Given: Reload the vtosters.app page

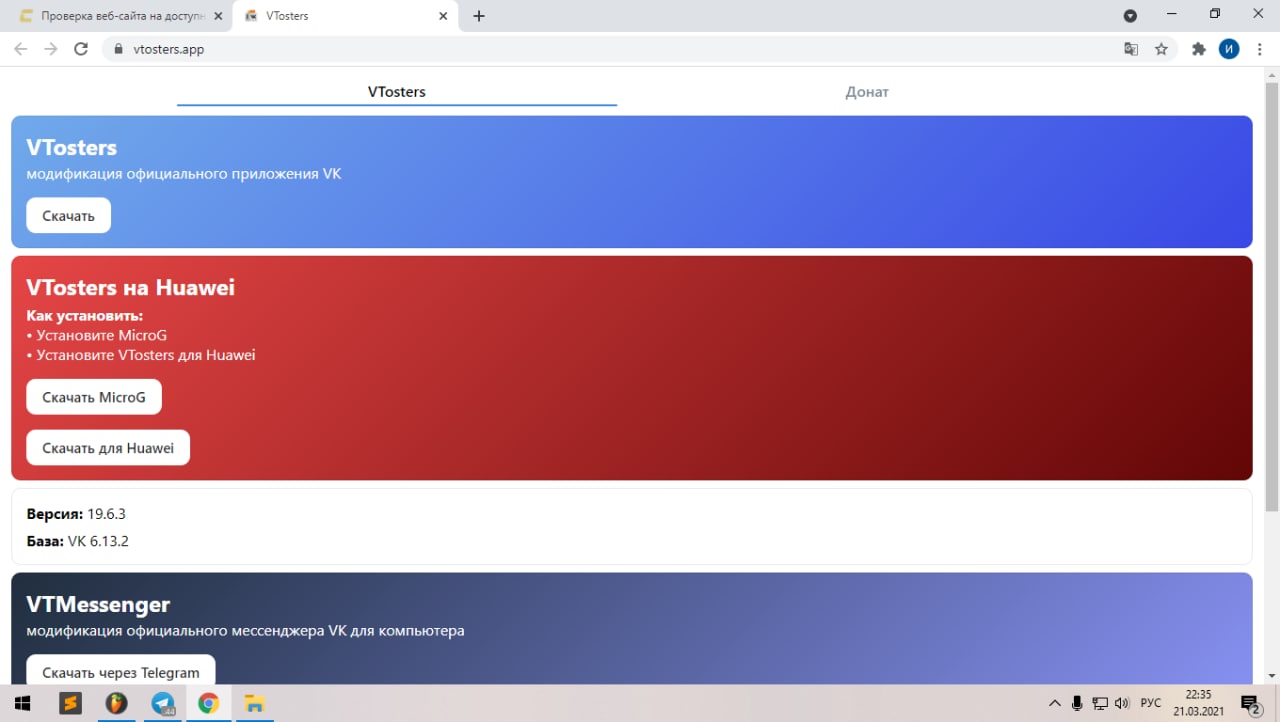Looking at the screenshot, I should 81,49.
